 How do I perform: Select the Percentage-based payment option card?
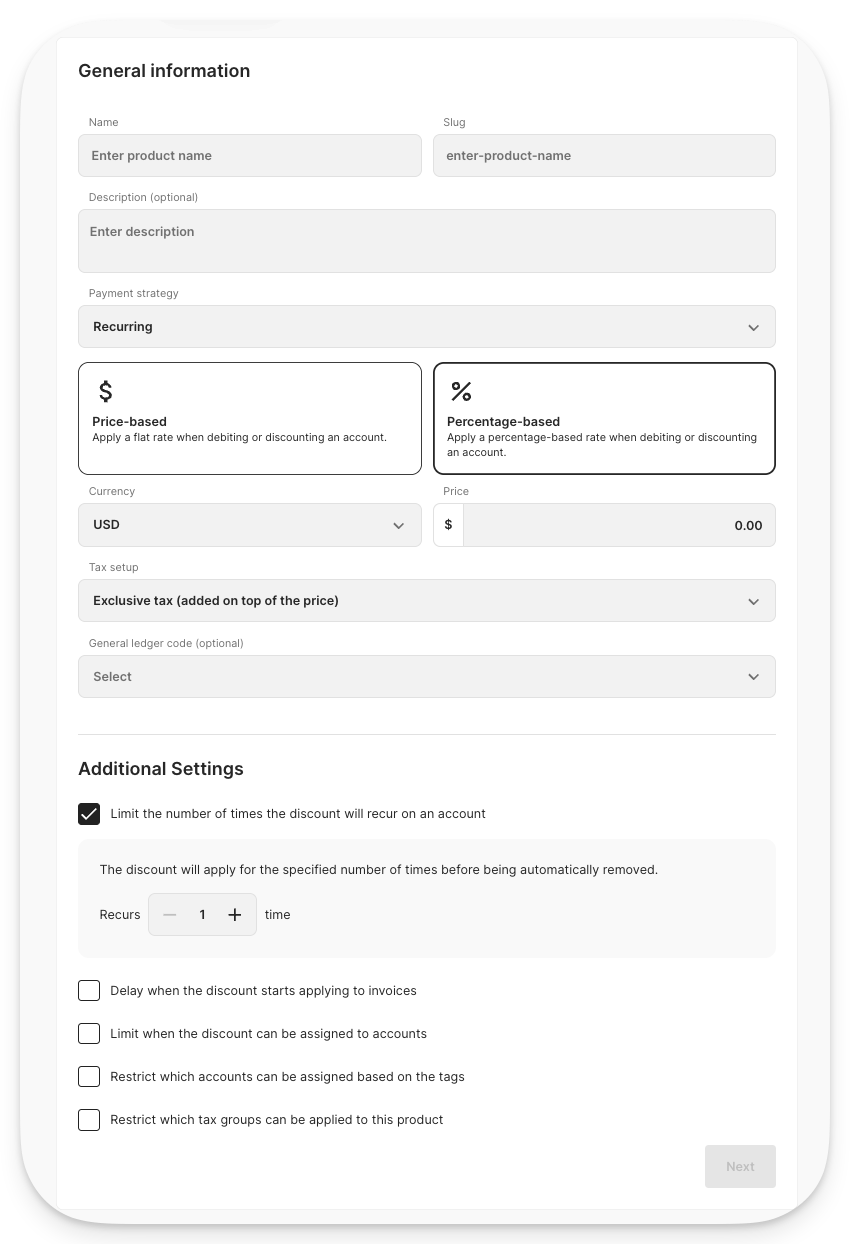point(604,418)
